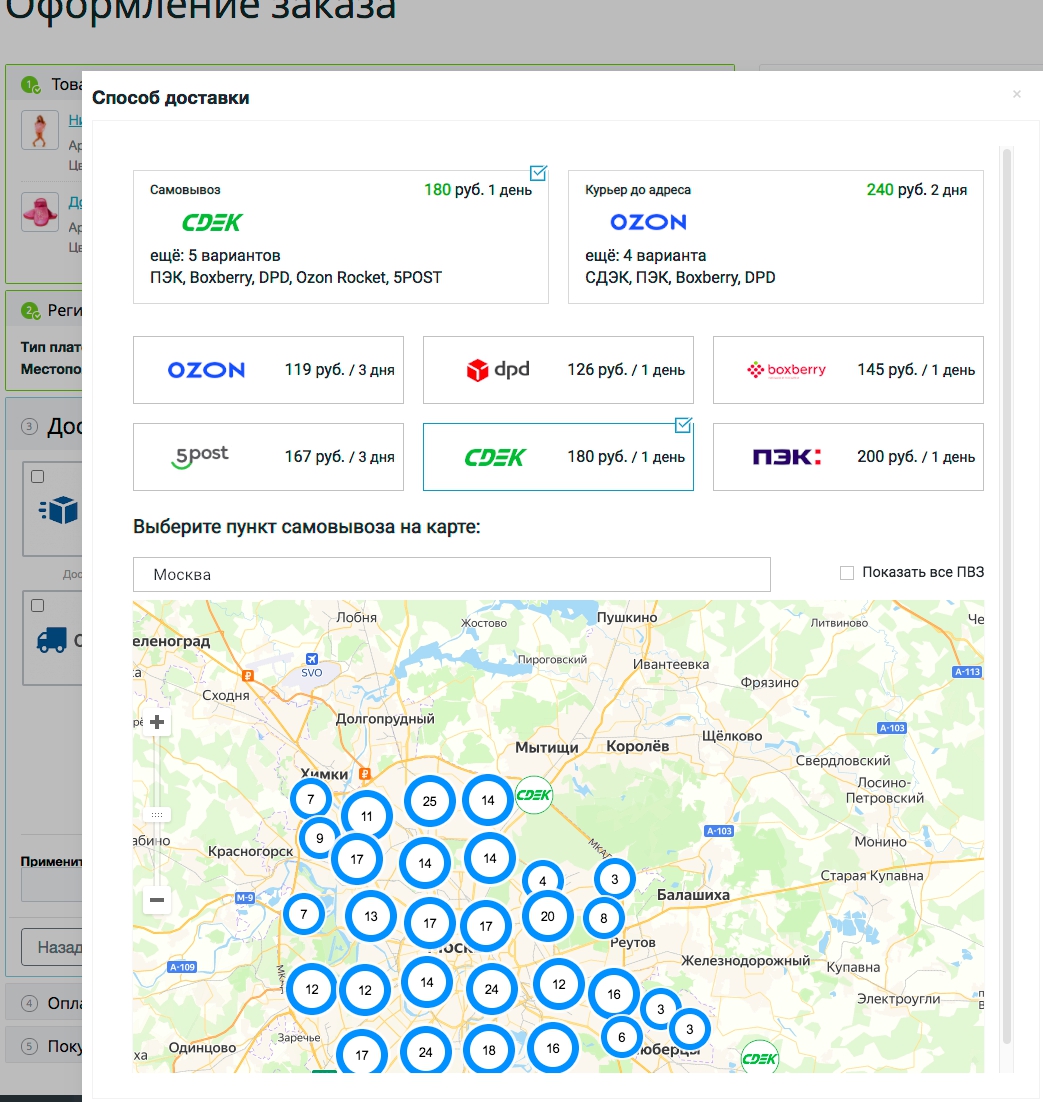Viewport: 1043px width, 1102px height.
Task: Zoom in the map with plus button
Action: [x=157, y=722]
